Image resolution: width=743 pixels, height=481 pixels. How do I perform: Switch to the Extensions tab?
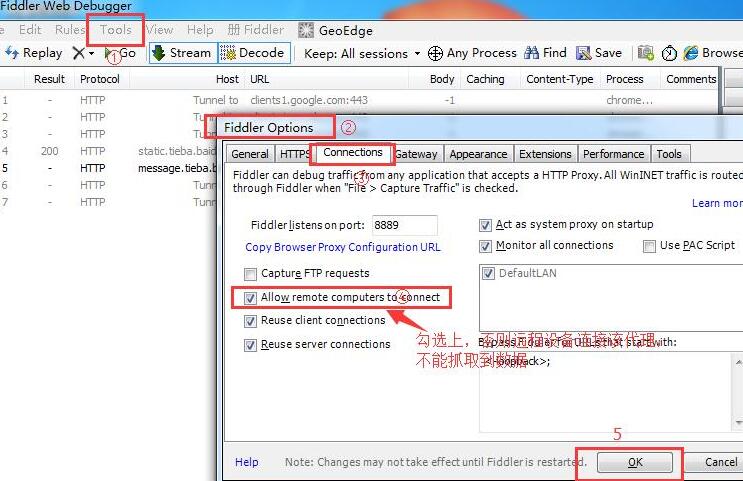pos(545,154)
